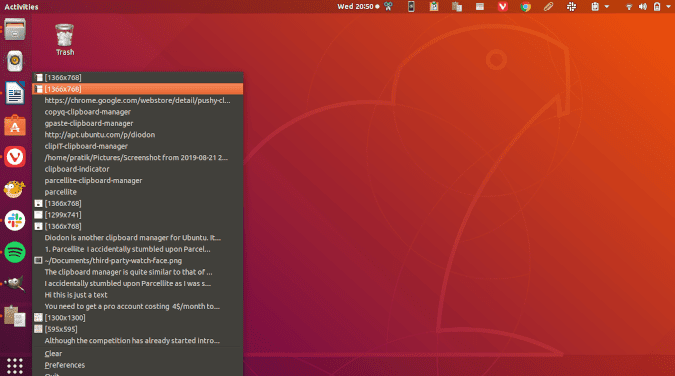Open the Files manager from the dock
Screen dimensions: 675x376
(15, 30)
